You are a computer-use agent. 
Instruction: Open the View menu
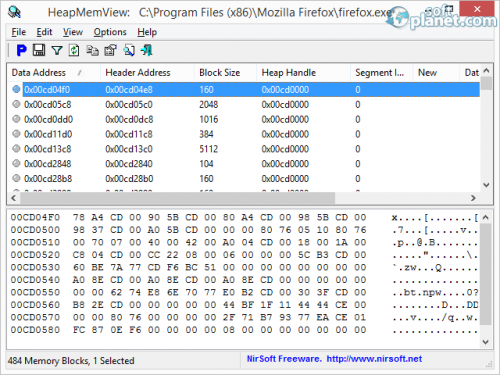tap(73, 32)
